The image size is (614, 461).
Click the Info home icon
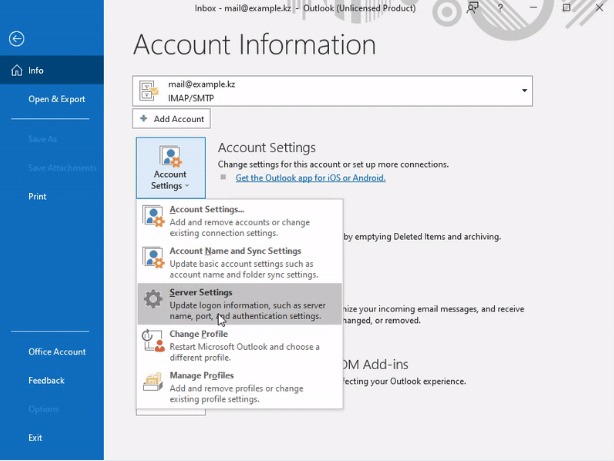coord(16,71)
